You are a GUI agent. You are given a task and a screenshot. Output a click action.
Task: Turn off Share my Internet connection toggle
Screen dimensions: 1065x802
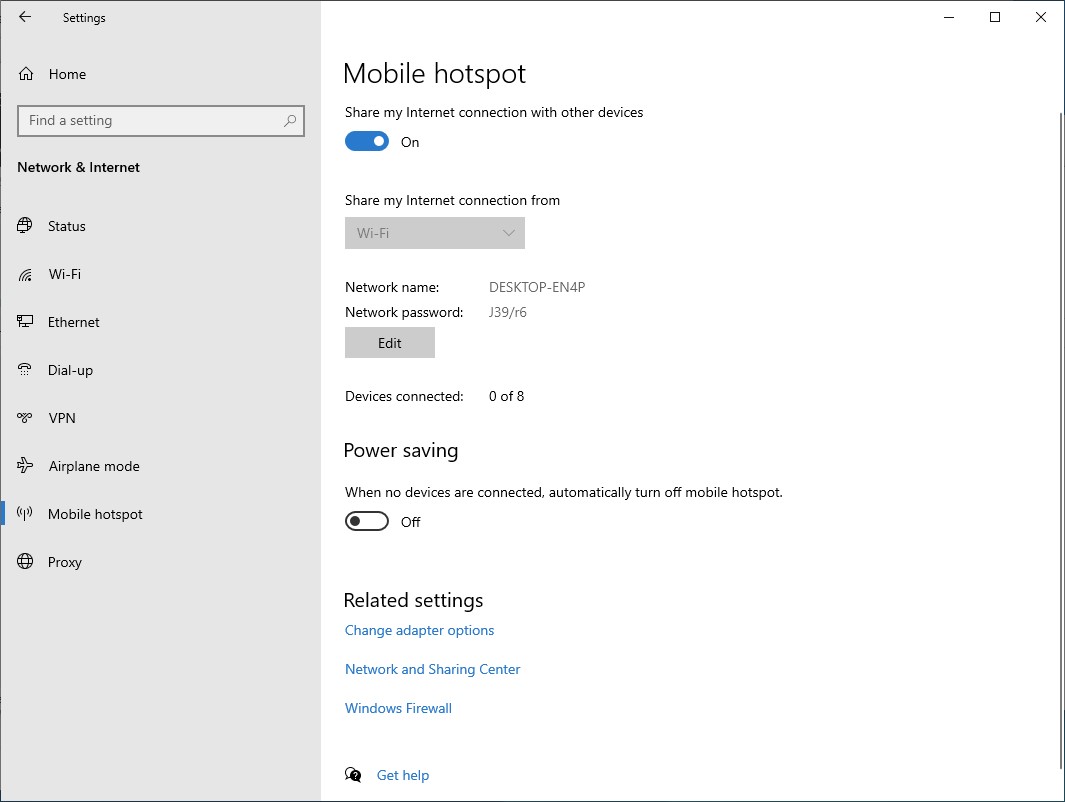coord(367,142)
